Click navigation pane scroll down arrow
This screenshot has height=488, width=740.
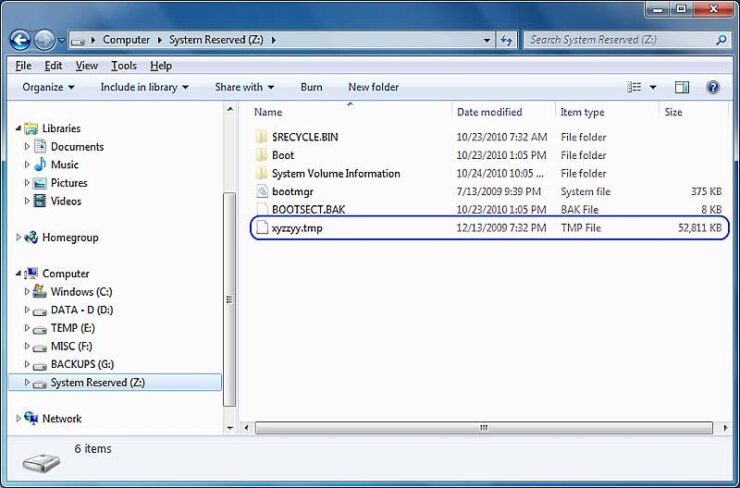pyautogui.click(x=230, y=428)
